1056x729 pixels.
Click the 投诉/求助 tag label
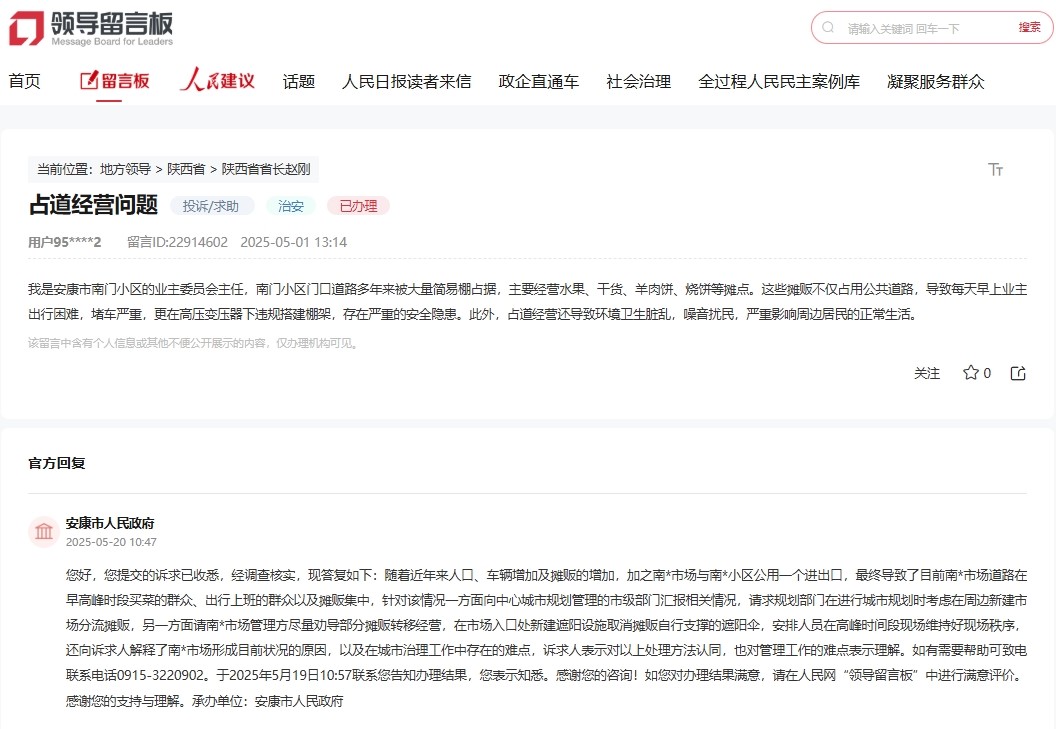[212, 205]
